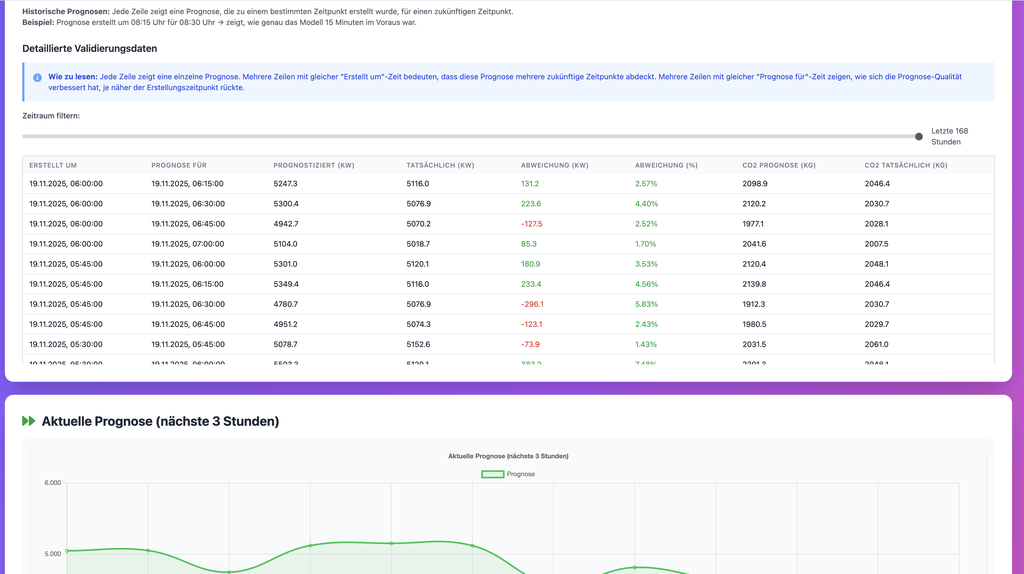Viewport: 1024px width, 574px height.
Task: Click the "Detaillierte Validierungsdaten" heading
Action: click(x=90, y=48)
